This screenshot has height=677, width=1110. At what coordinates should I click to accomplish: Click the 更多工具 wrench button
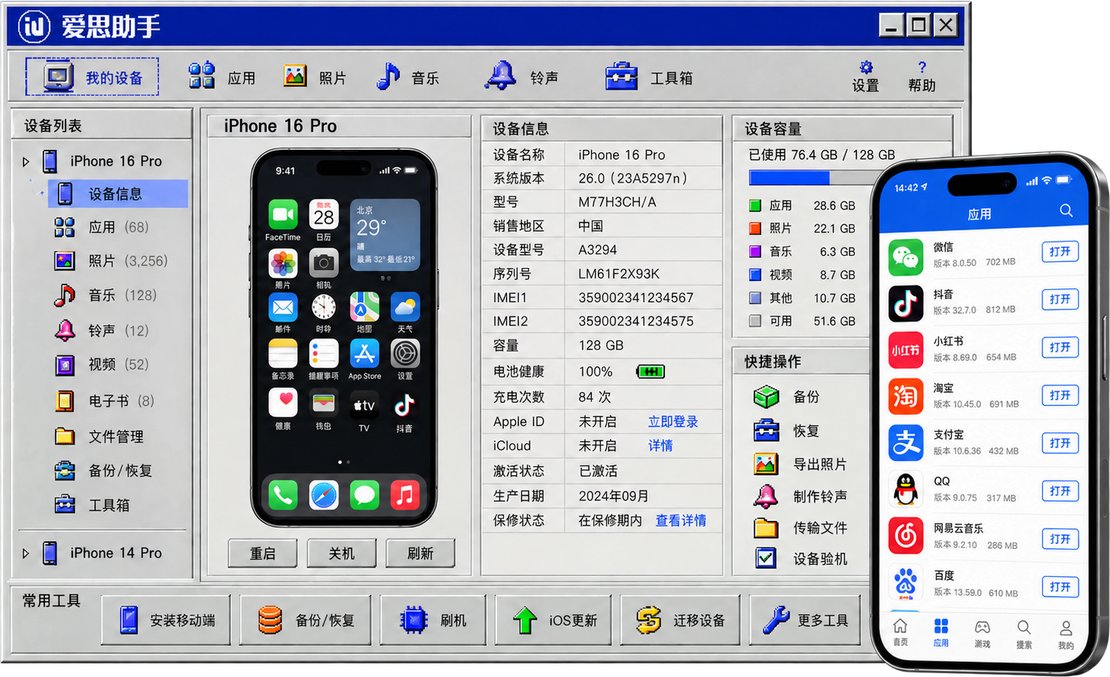805,620
